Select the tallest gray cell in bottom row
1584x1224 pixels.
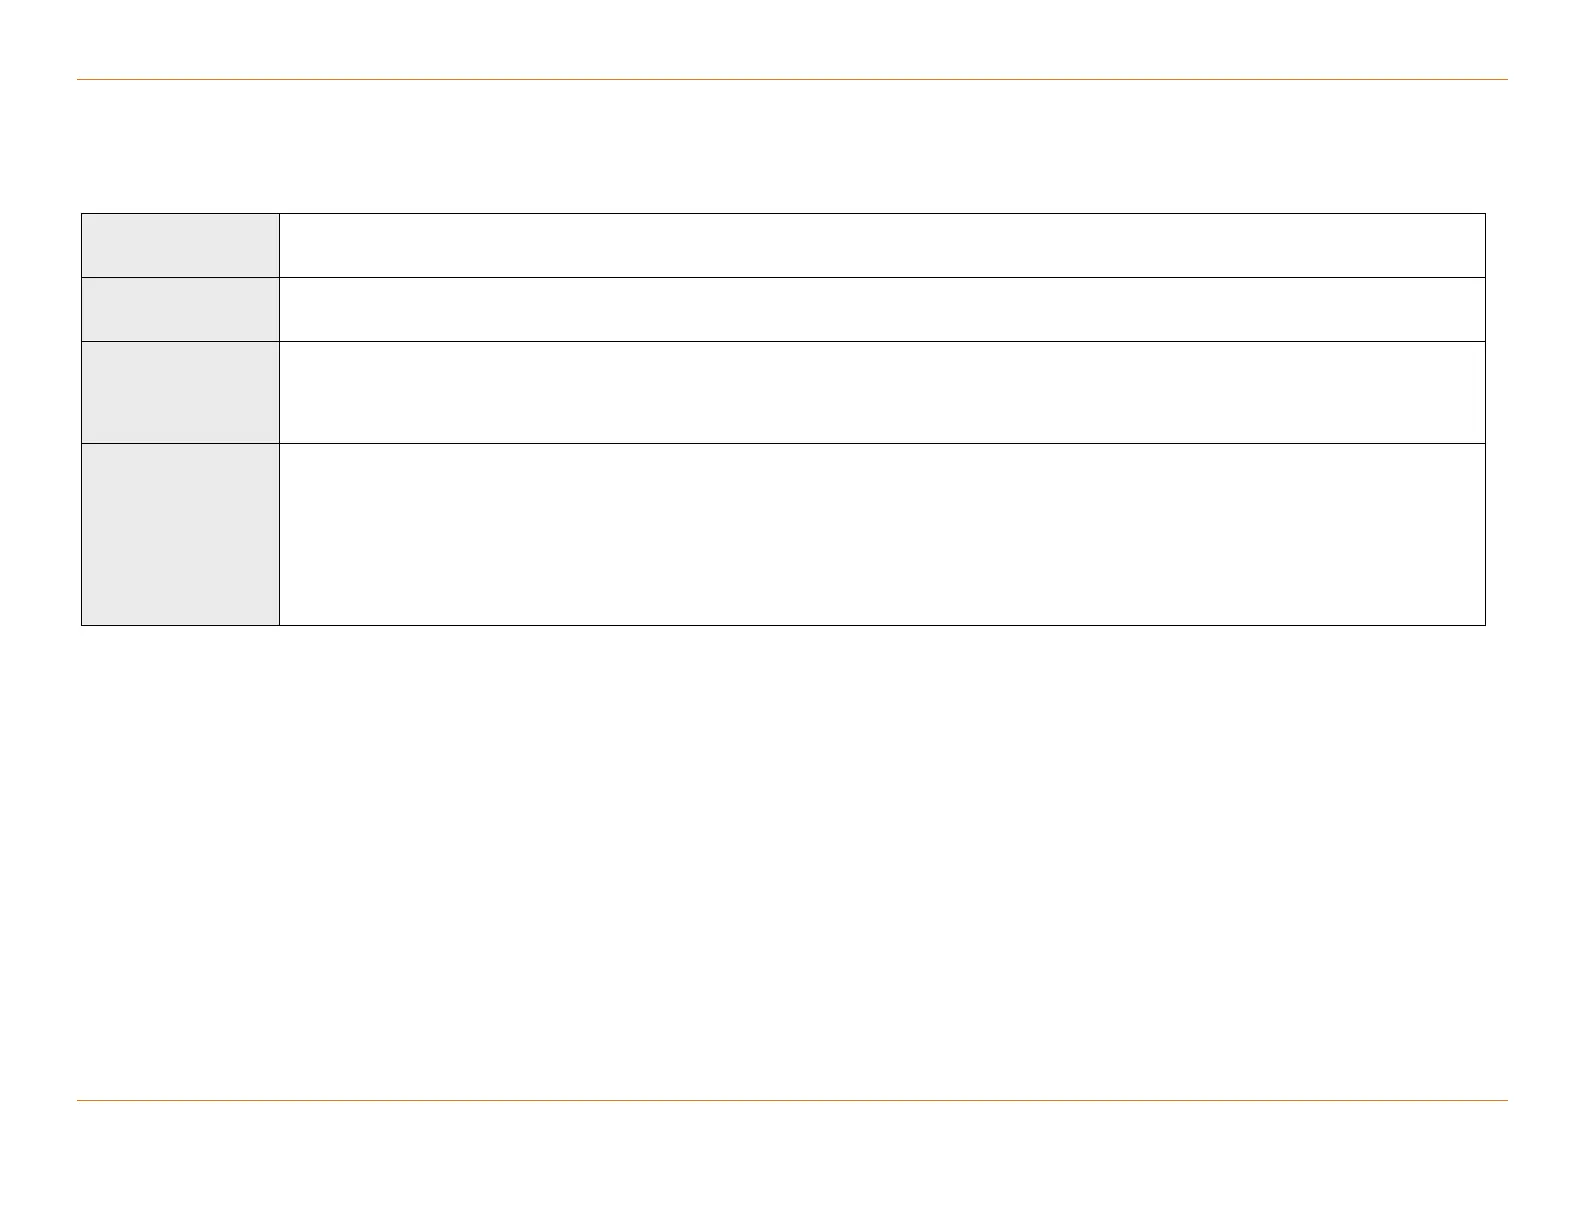pos(180,534)
